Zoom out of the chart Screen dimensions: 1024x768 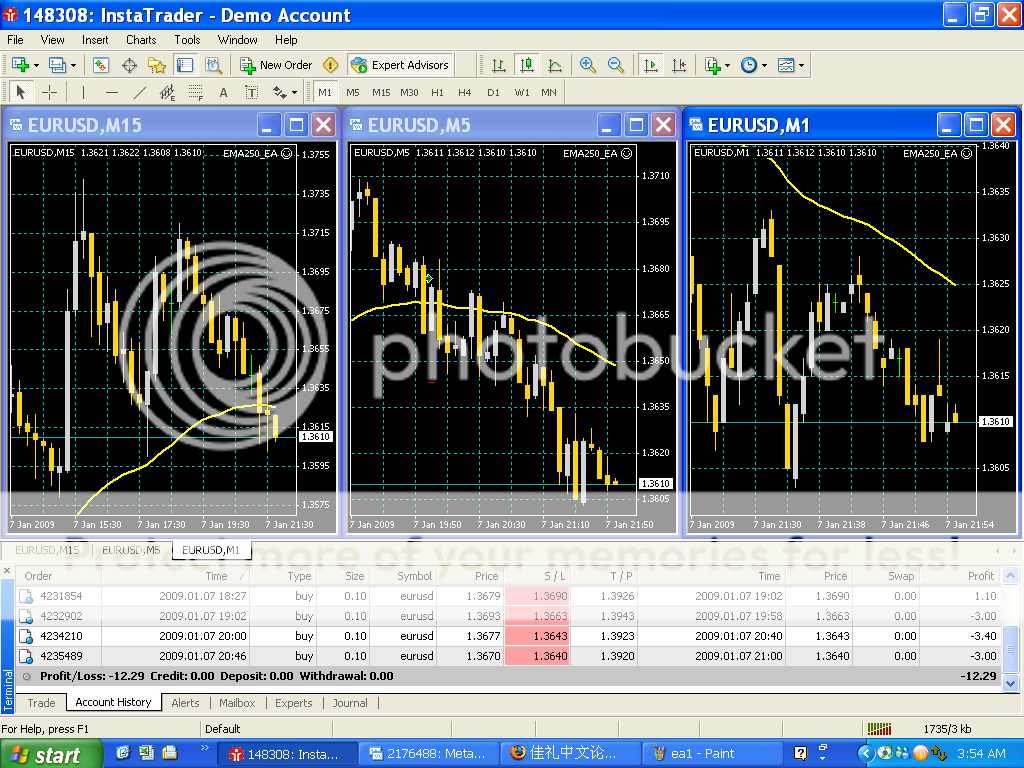tap(616, 65)
